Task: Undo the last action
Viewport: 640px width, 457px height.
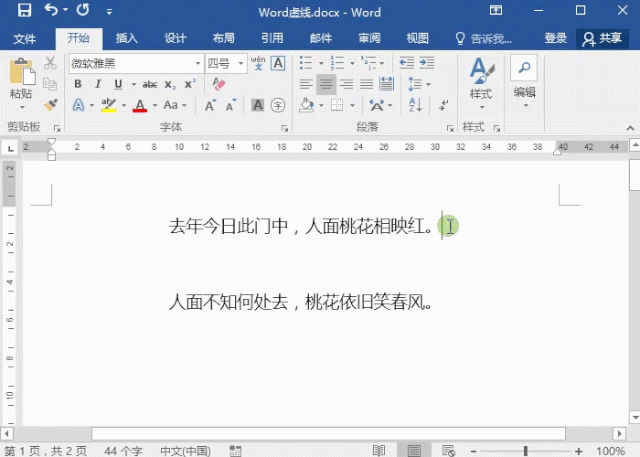Action: pyautogui.click(x=51, y=9)
